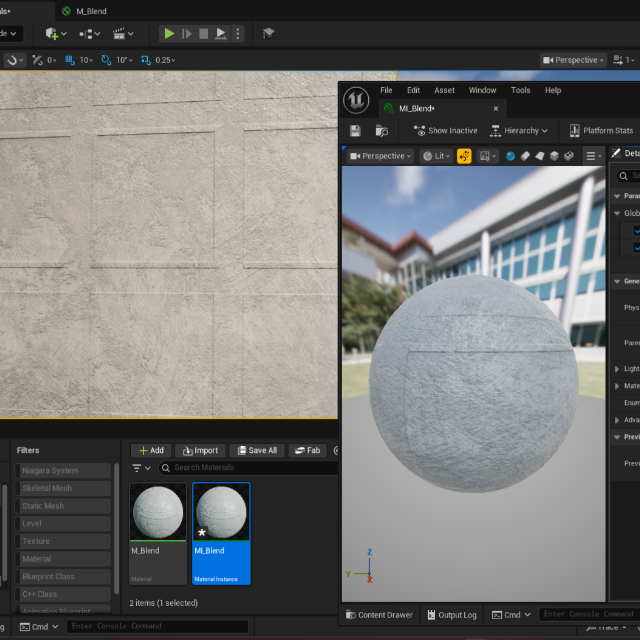640x640 pixels.
Task: Open the Output Log panel
Action: pyautogui.click(x=452, y=615)
